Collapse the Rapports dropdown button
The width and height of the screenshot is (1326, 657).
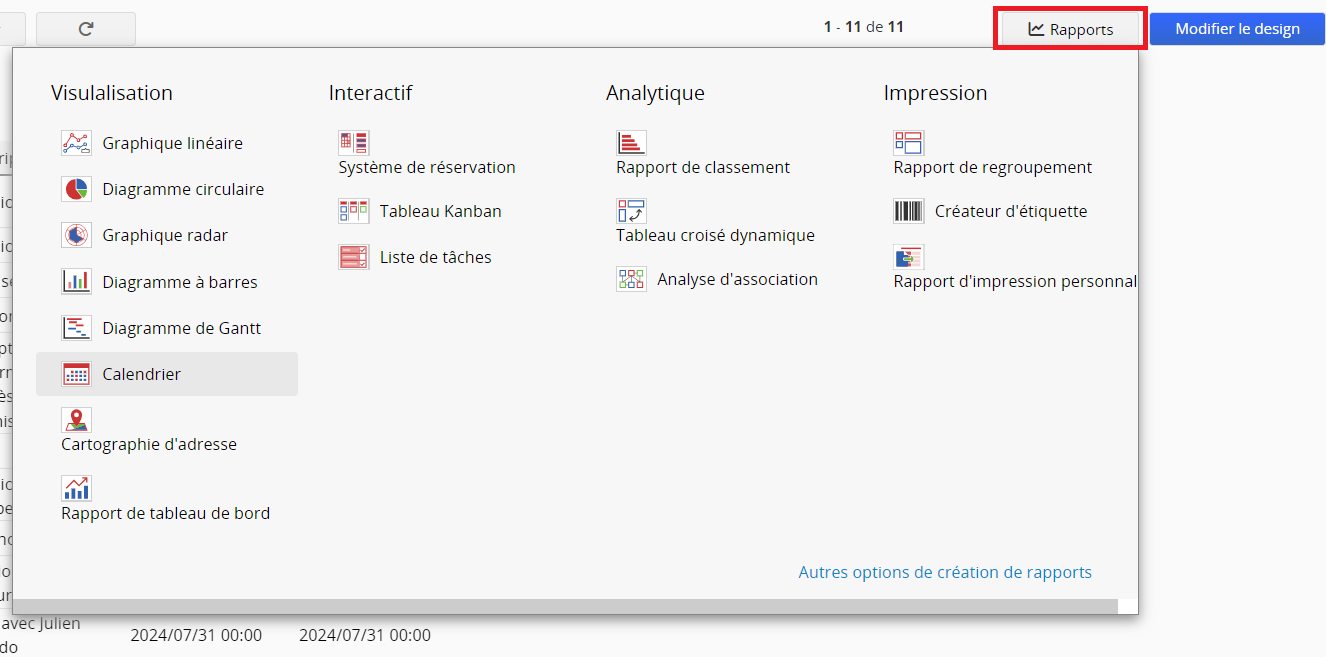pyautogui.click(x=1070, y=29)
